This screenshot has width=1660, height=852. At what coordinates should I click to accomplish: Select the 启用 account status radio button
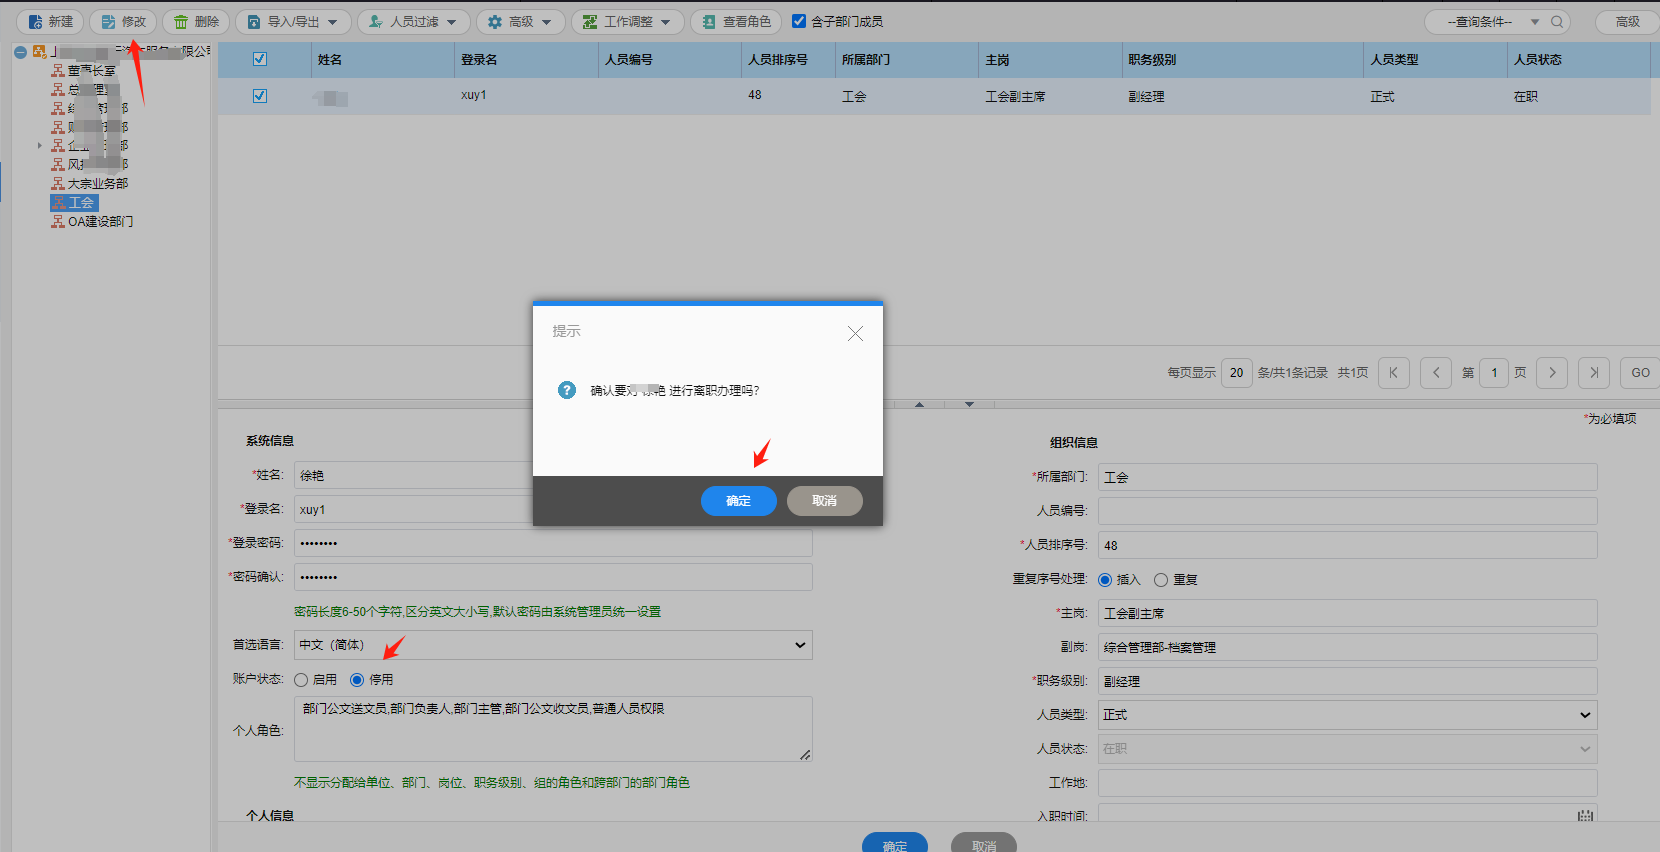301,680
